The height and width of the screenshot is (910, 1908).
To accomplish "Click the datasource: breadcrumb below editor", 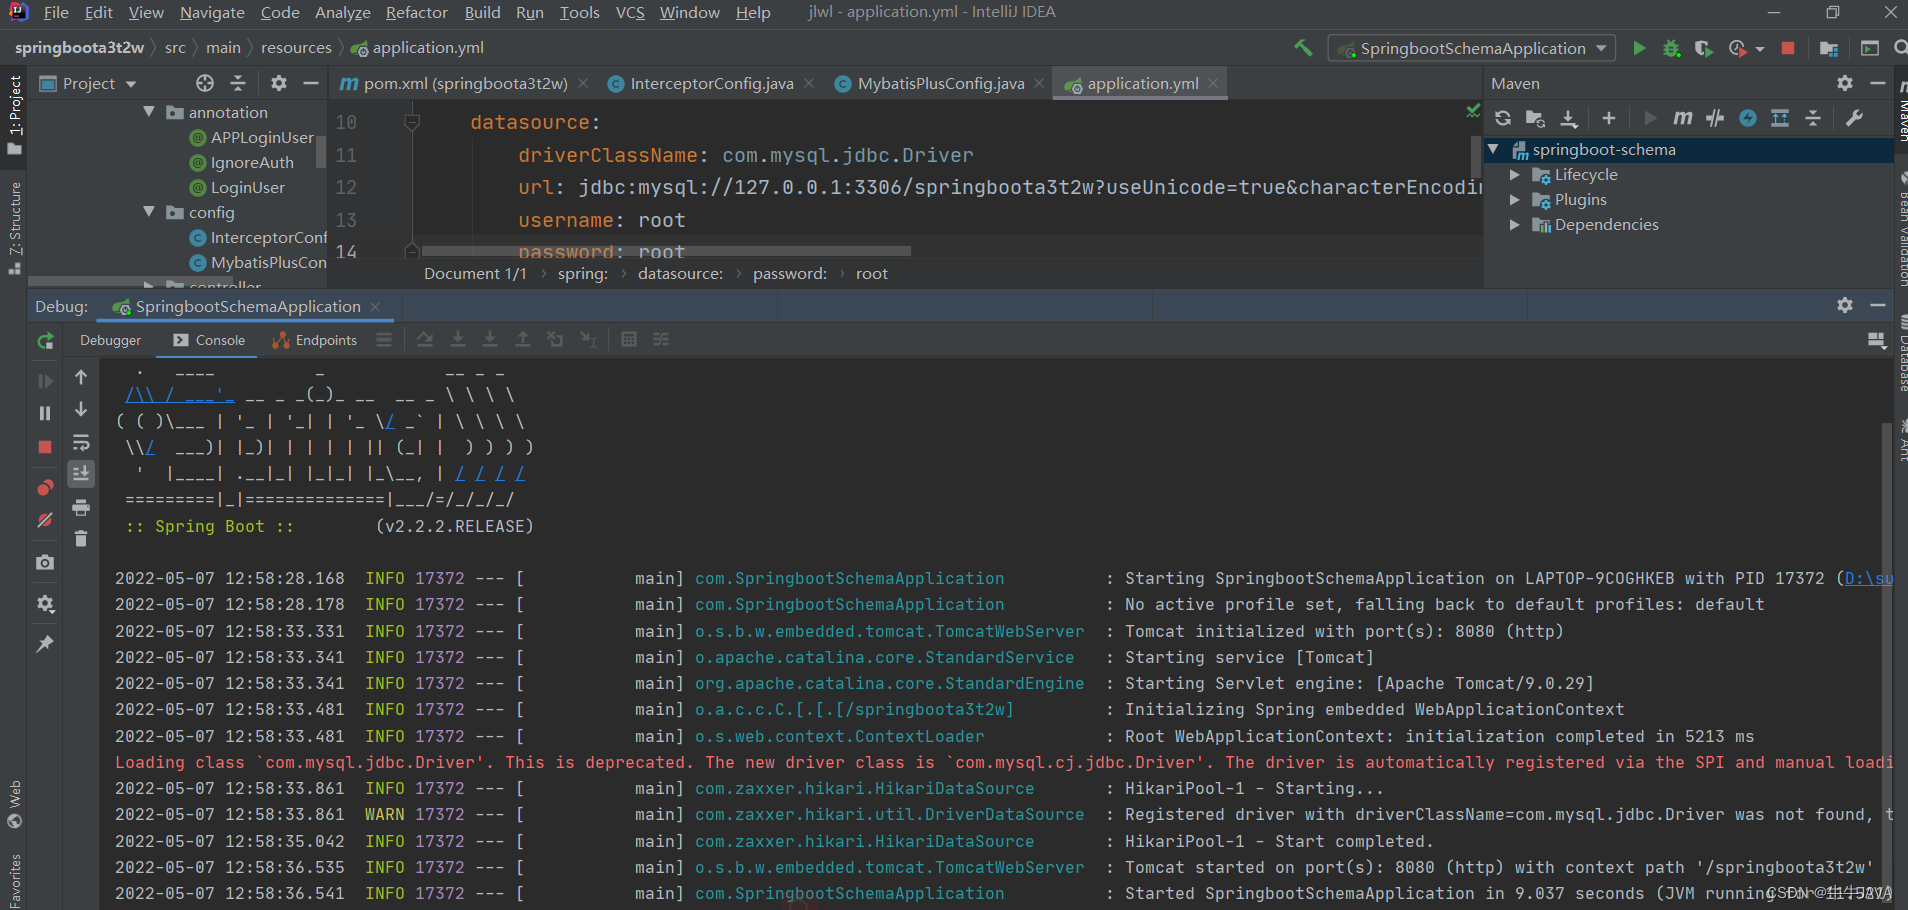I will (x=680, y=273).
